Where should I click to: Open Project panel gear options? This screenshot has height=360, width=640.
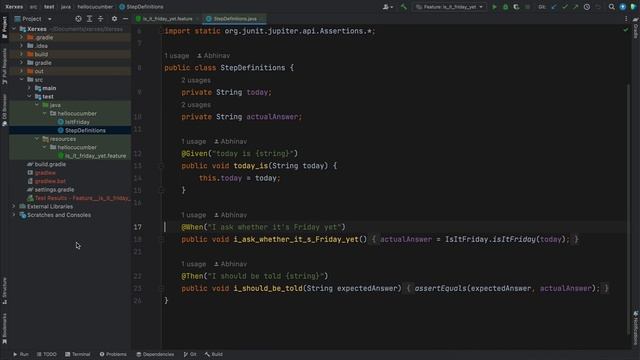(x=114, y=19)
